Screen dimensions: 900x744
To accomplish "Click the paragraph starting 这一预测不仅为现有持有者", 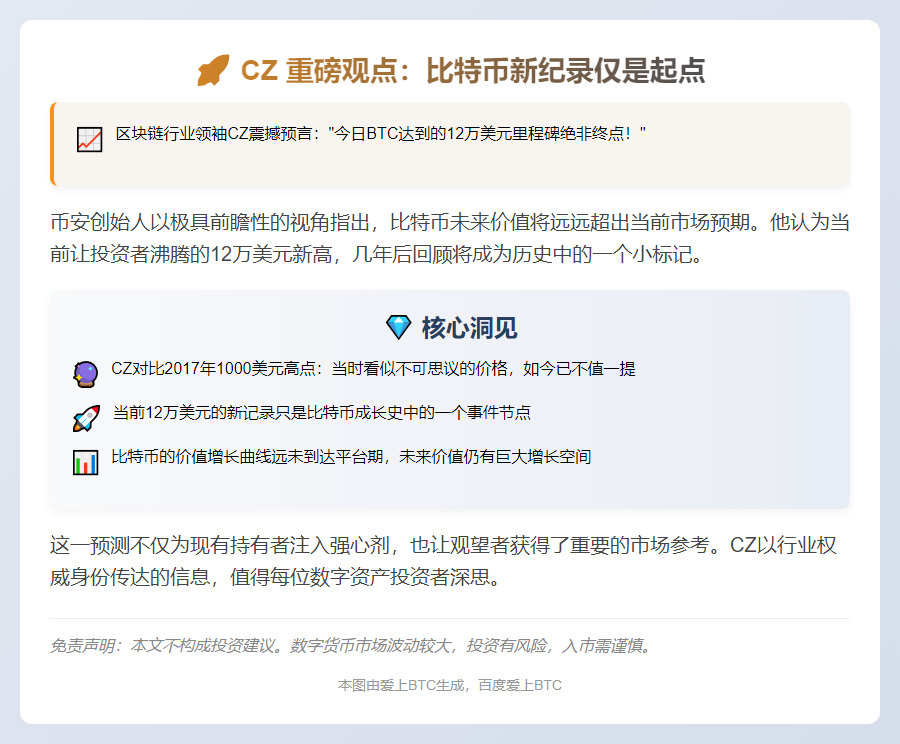I will (443, 561).
